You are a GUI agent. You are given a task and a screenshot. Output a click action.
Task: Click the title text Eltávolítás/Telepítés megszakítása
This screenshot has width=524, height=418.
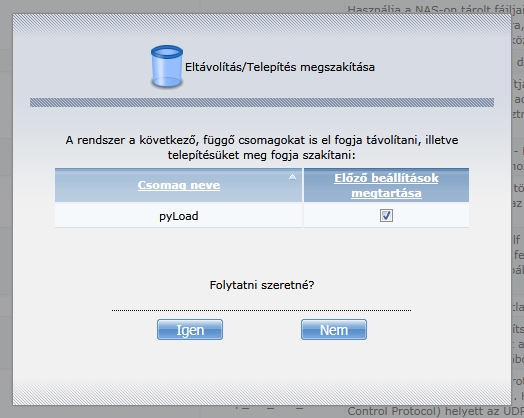[280, 67]
